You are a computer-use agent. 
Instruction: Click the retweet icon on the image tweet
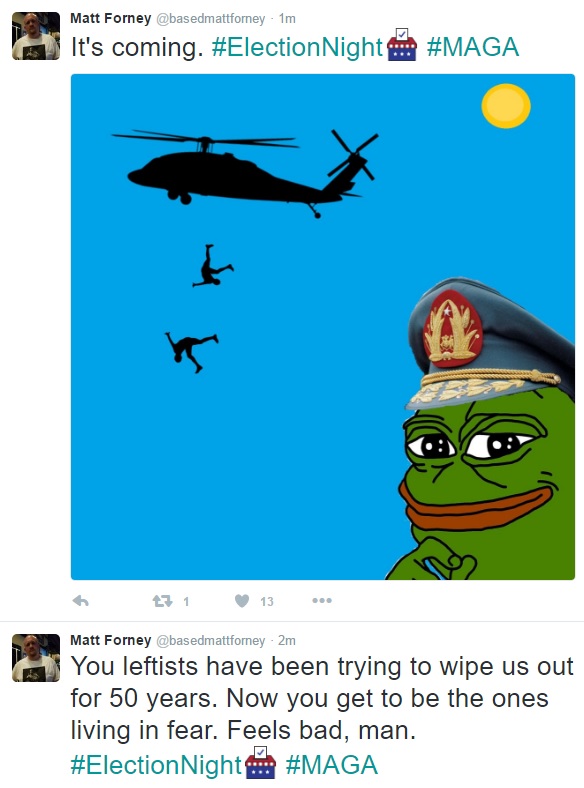pos(162,601)
